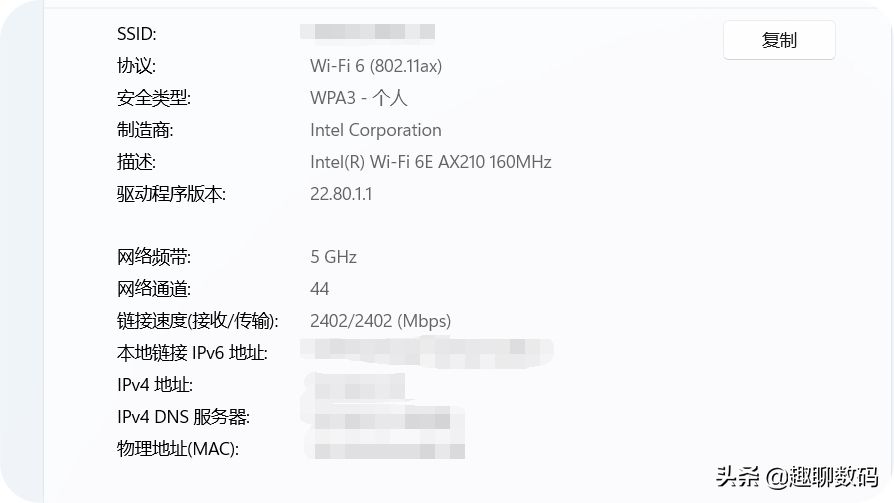Select the WPA3 - 个人 security value
Screen dimensions: 894x503
coord(359,98)
